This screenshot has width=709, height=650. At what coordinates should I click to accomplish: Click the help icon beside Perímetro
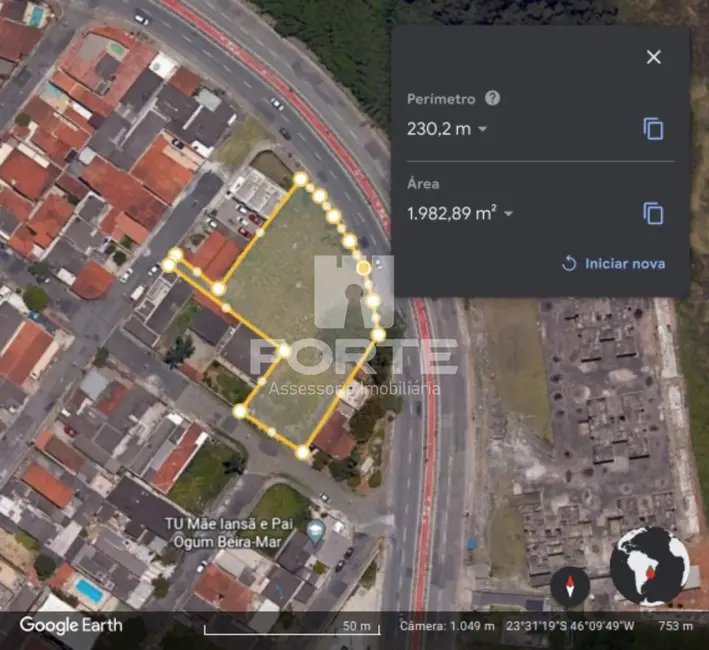click(x=492, y=98)
